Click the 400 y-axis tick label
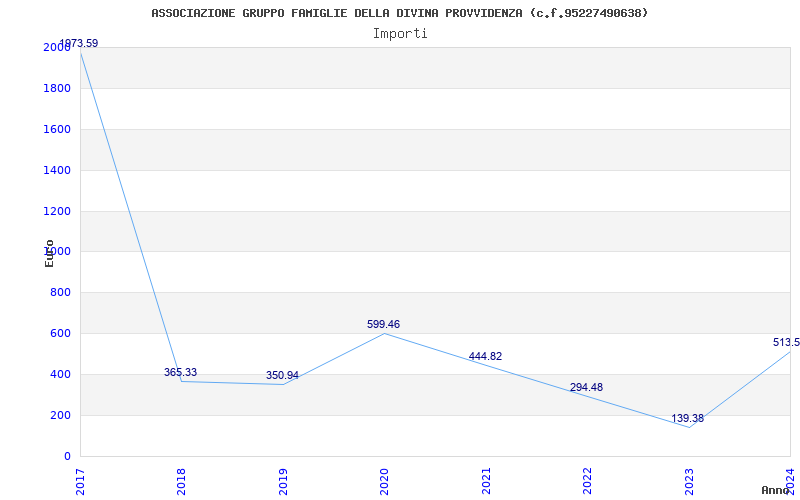This screenshot has height=500, width=800. 60,375
